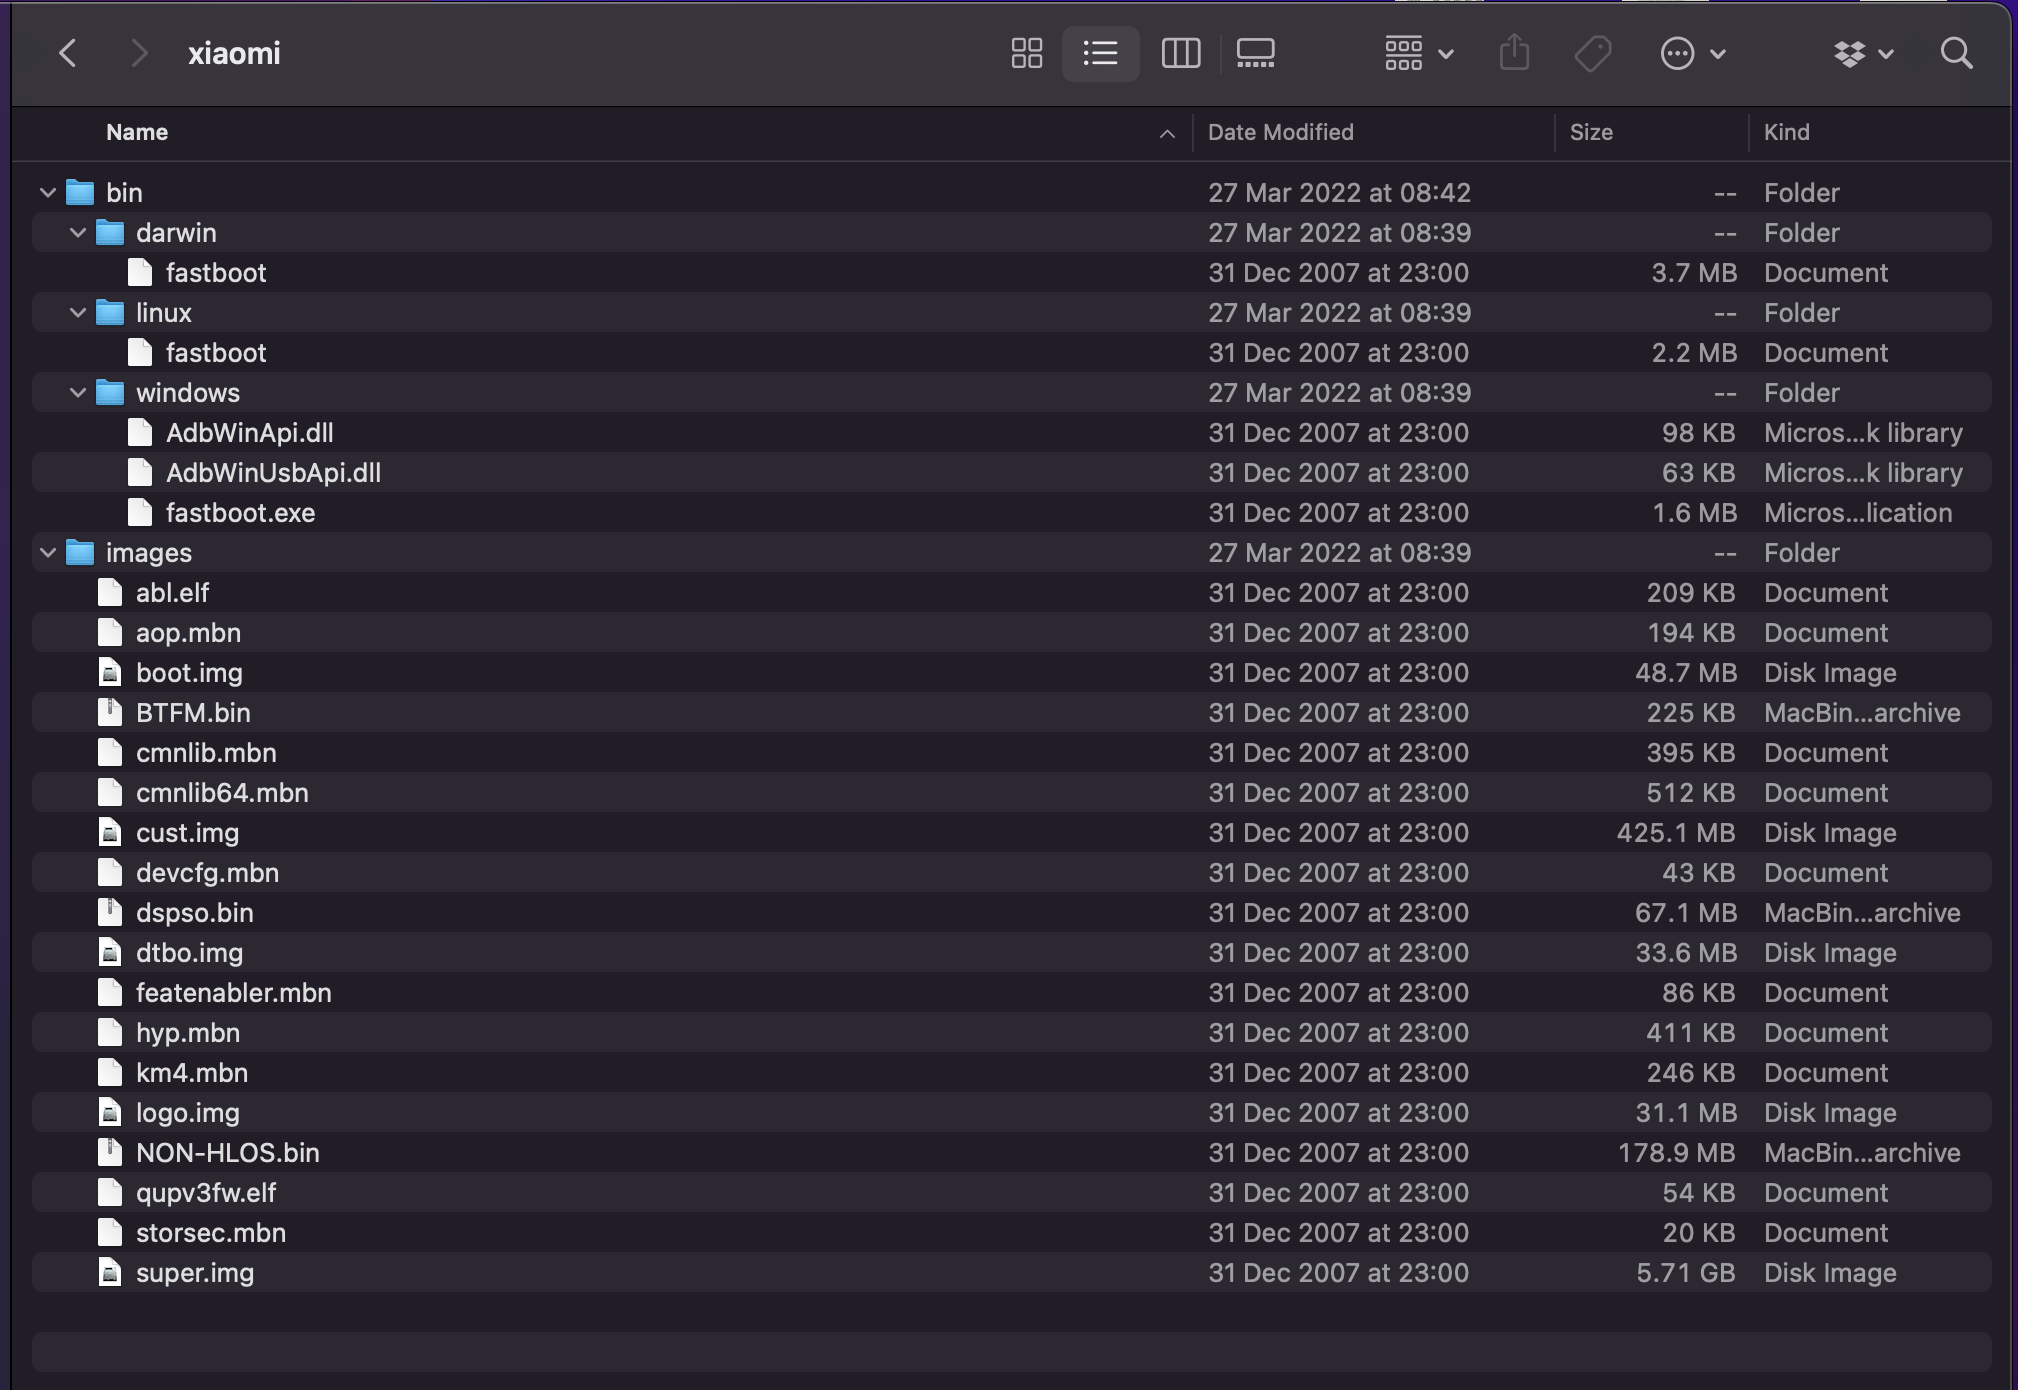Click the super.img disk image icon
The height and width of the screenshot is (1390, 2018).
tap(110, 1272)
